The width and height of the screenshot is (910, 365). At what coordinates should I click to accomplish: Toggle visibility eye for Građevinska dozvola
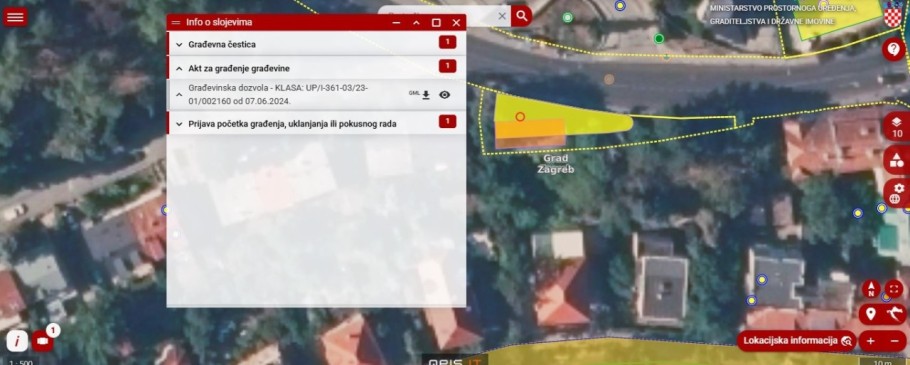(x=445, y=95)
